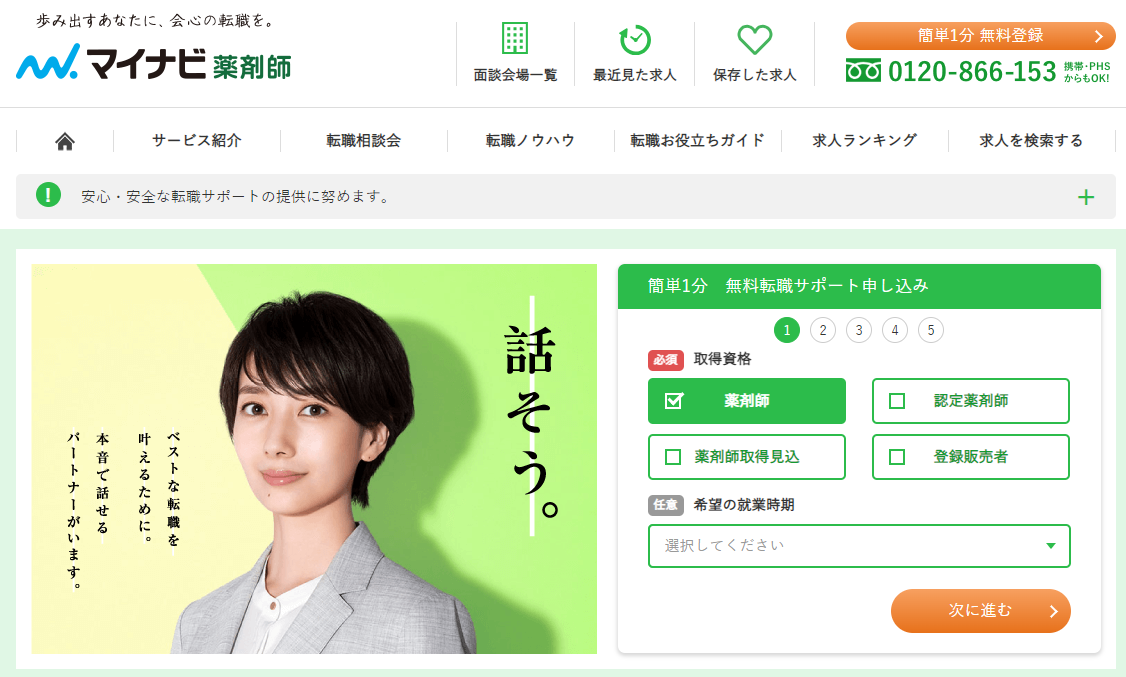The height and width of the screenshot is (677, 1126).
Task: Open 転職お役立ちガイド menu item
Action: [x=697, y=141]
